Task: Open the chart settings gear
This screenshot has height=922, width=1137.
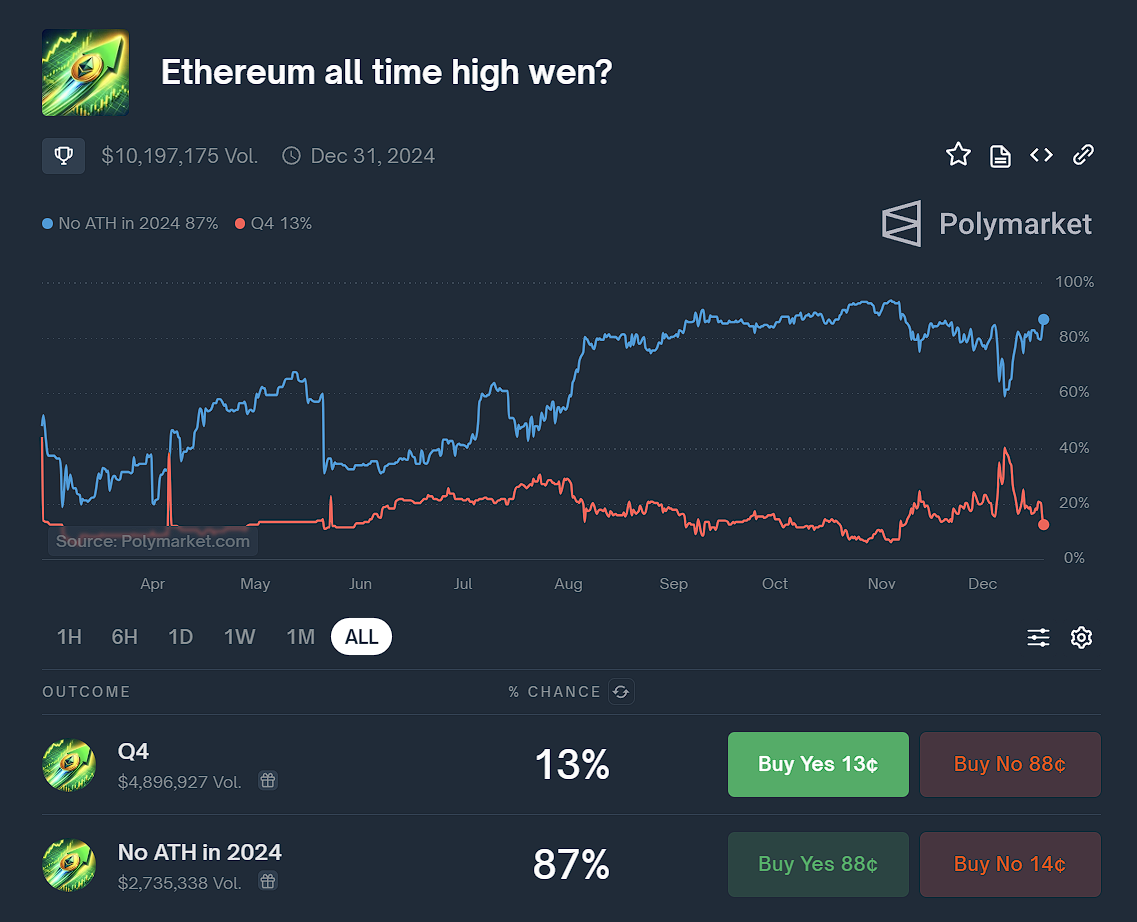Action: [1081, 636]
